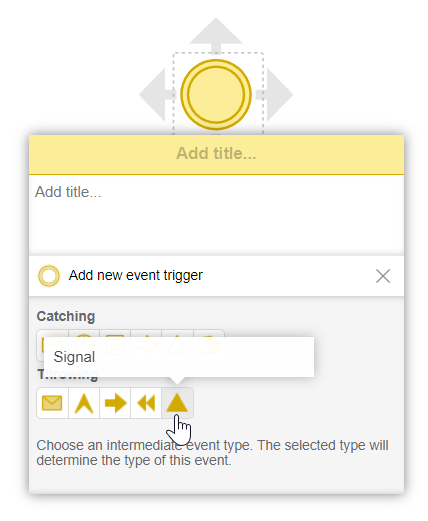The image size is (428, 521).
Task: Click the event circle icon in trigger row
Action: click(49, 276)
